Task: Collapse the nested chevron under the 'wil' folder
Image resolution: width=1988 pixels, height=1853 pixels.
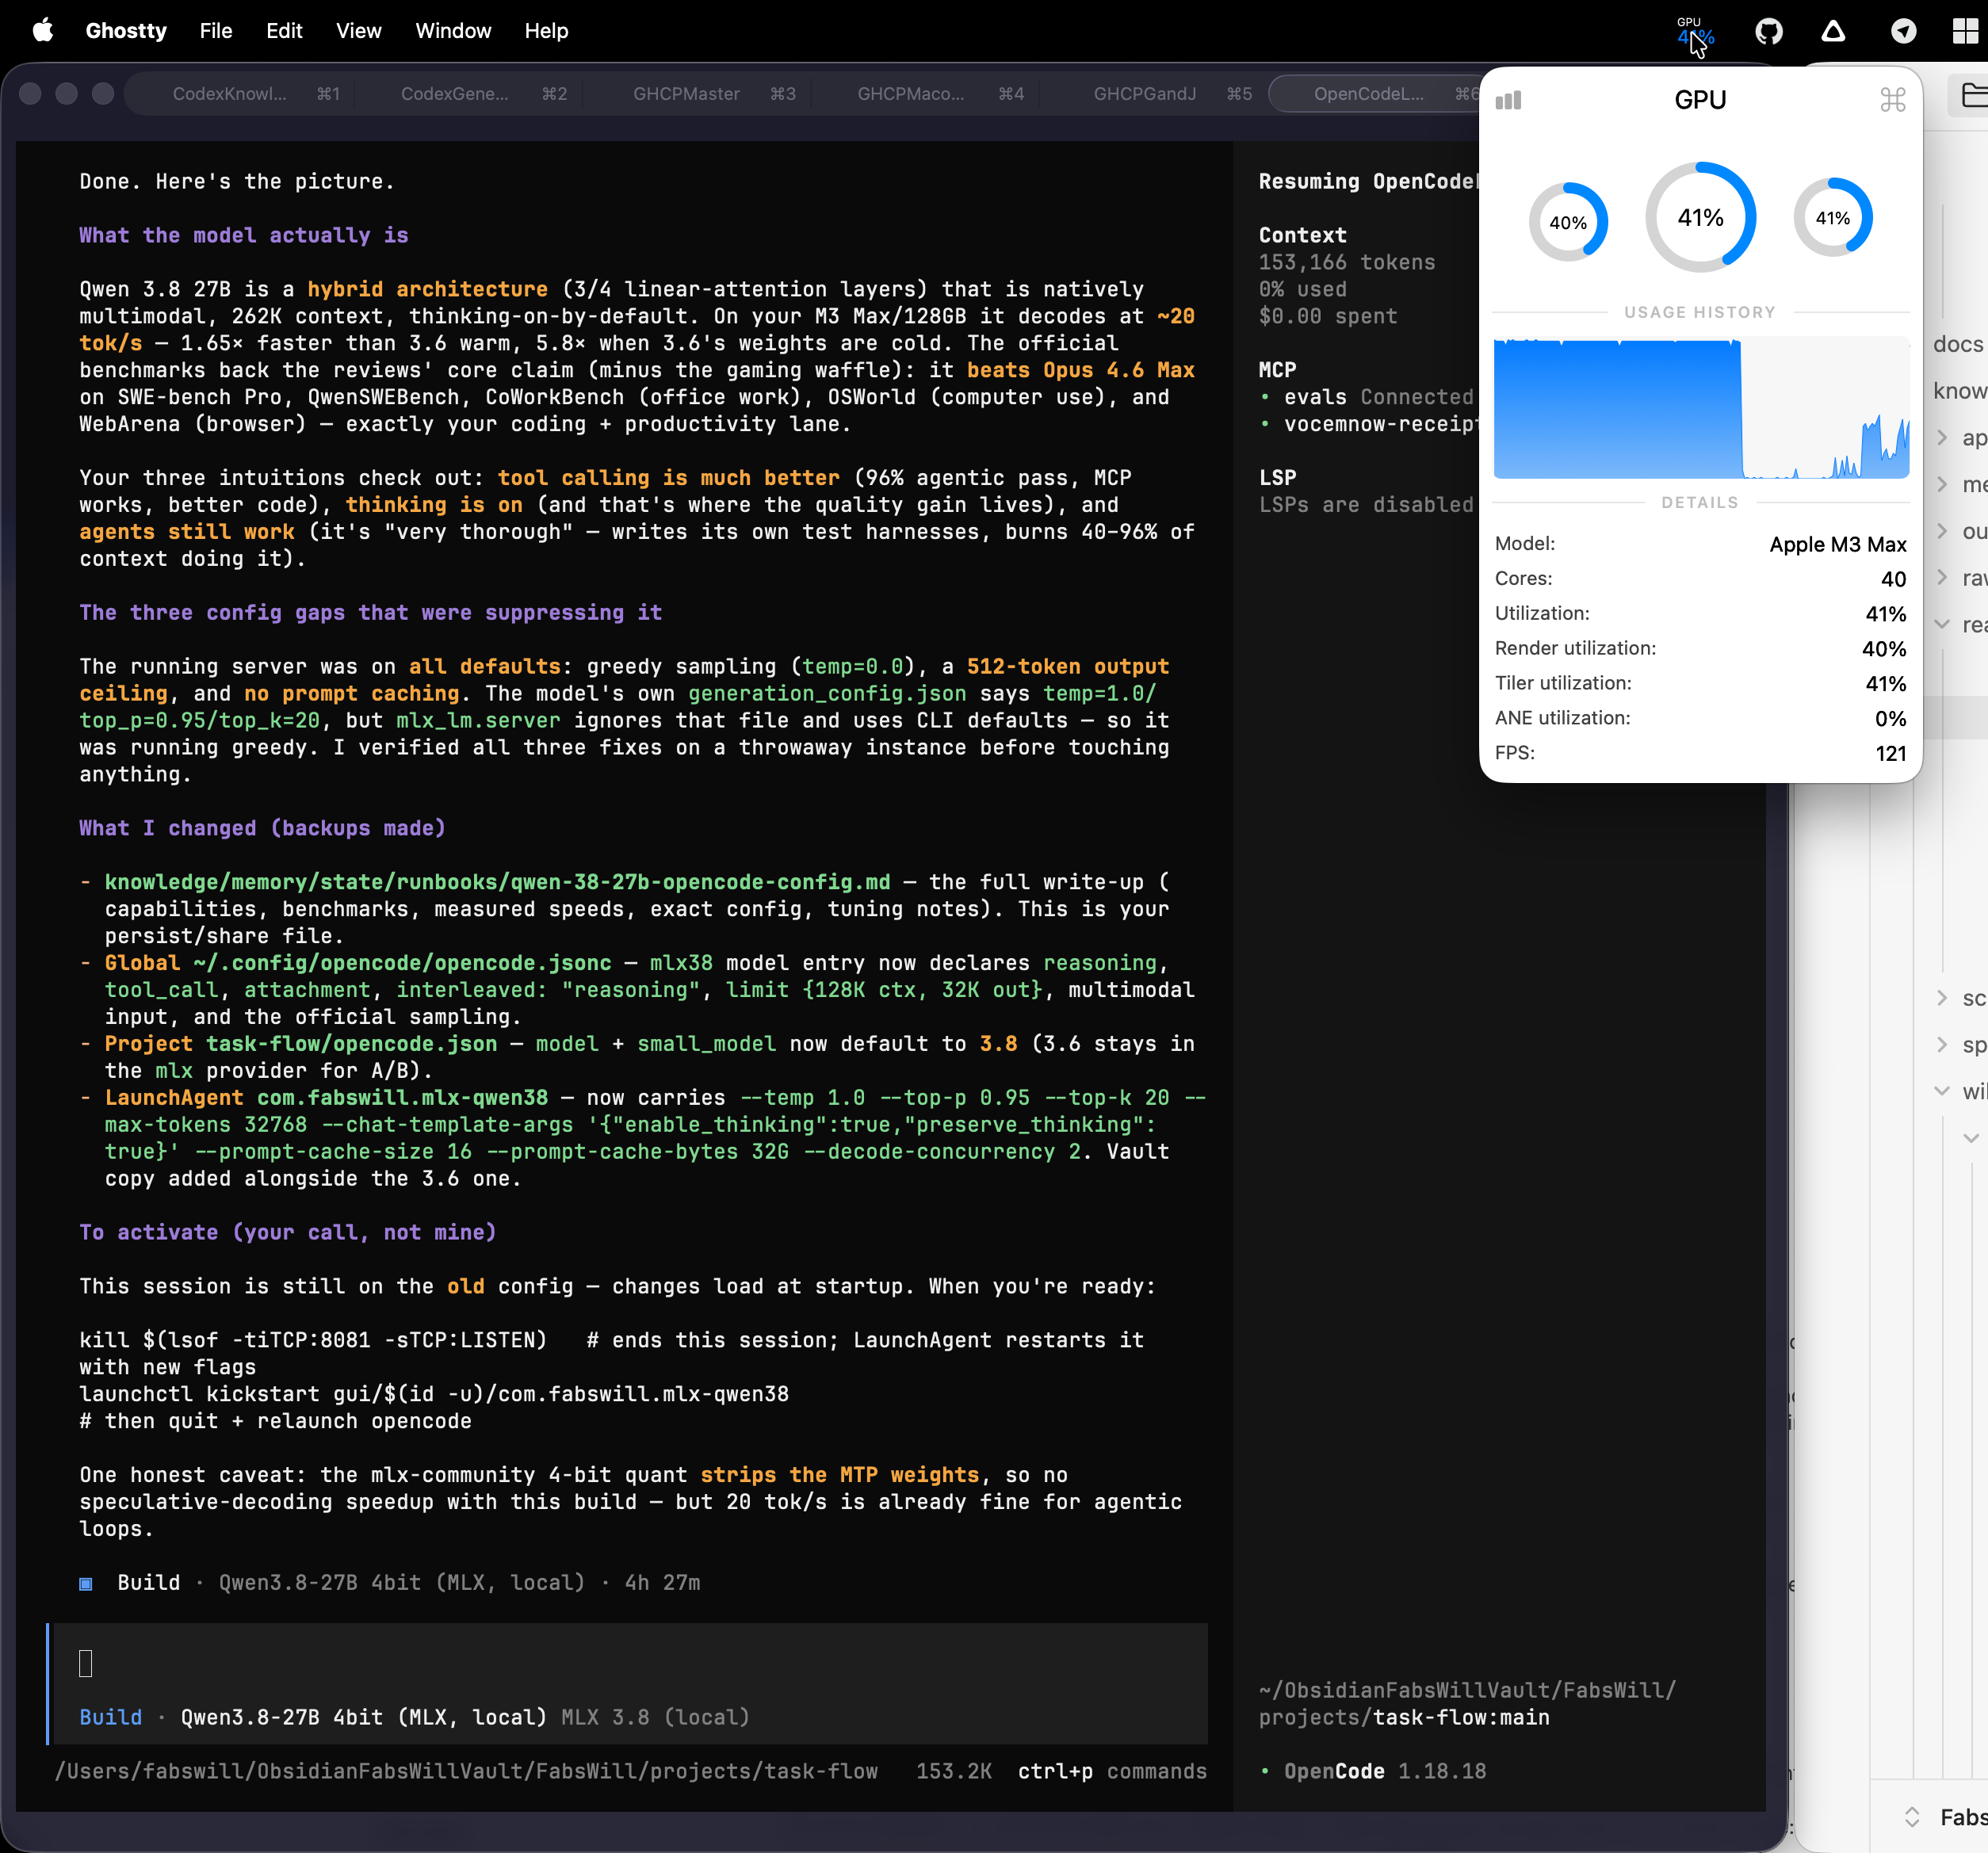Action: 1970,1138
